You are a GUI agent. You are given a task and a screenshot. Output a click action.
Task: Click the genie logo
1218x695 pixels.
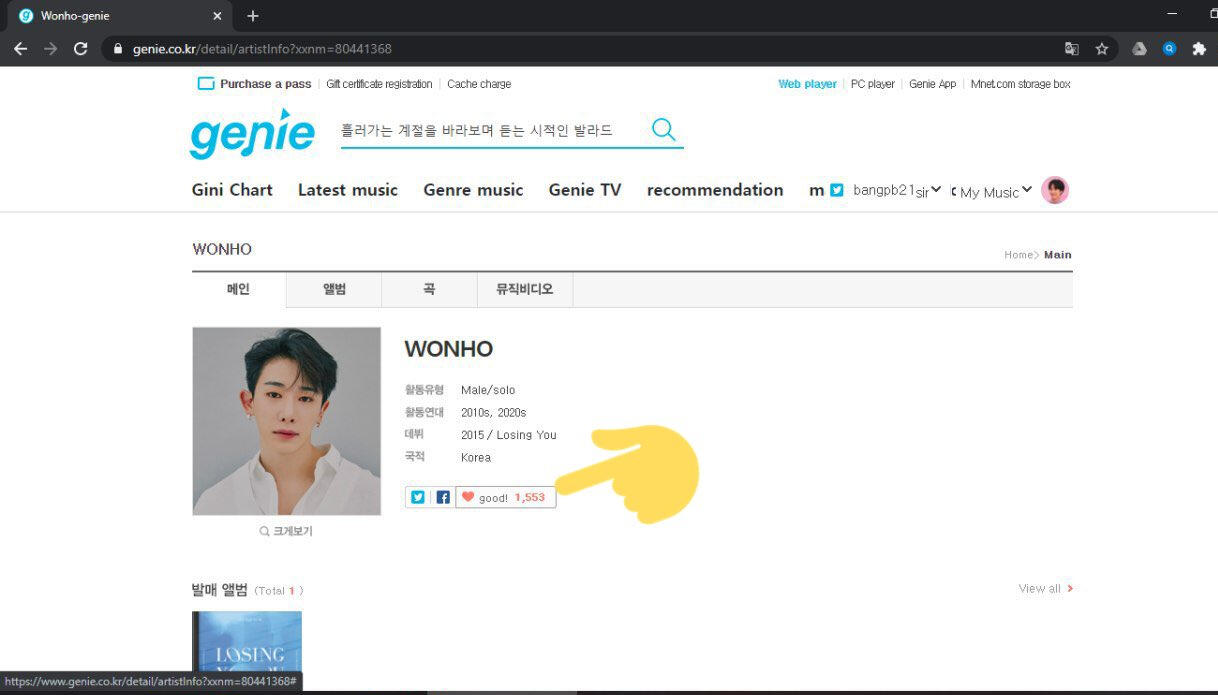click(252, 133)
